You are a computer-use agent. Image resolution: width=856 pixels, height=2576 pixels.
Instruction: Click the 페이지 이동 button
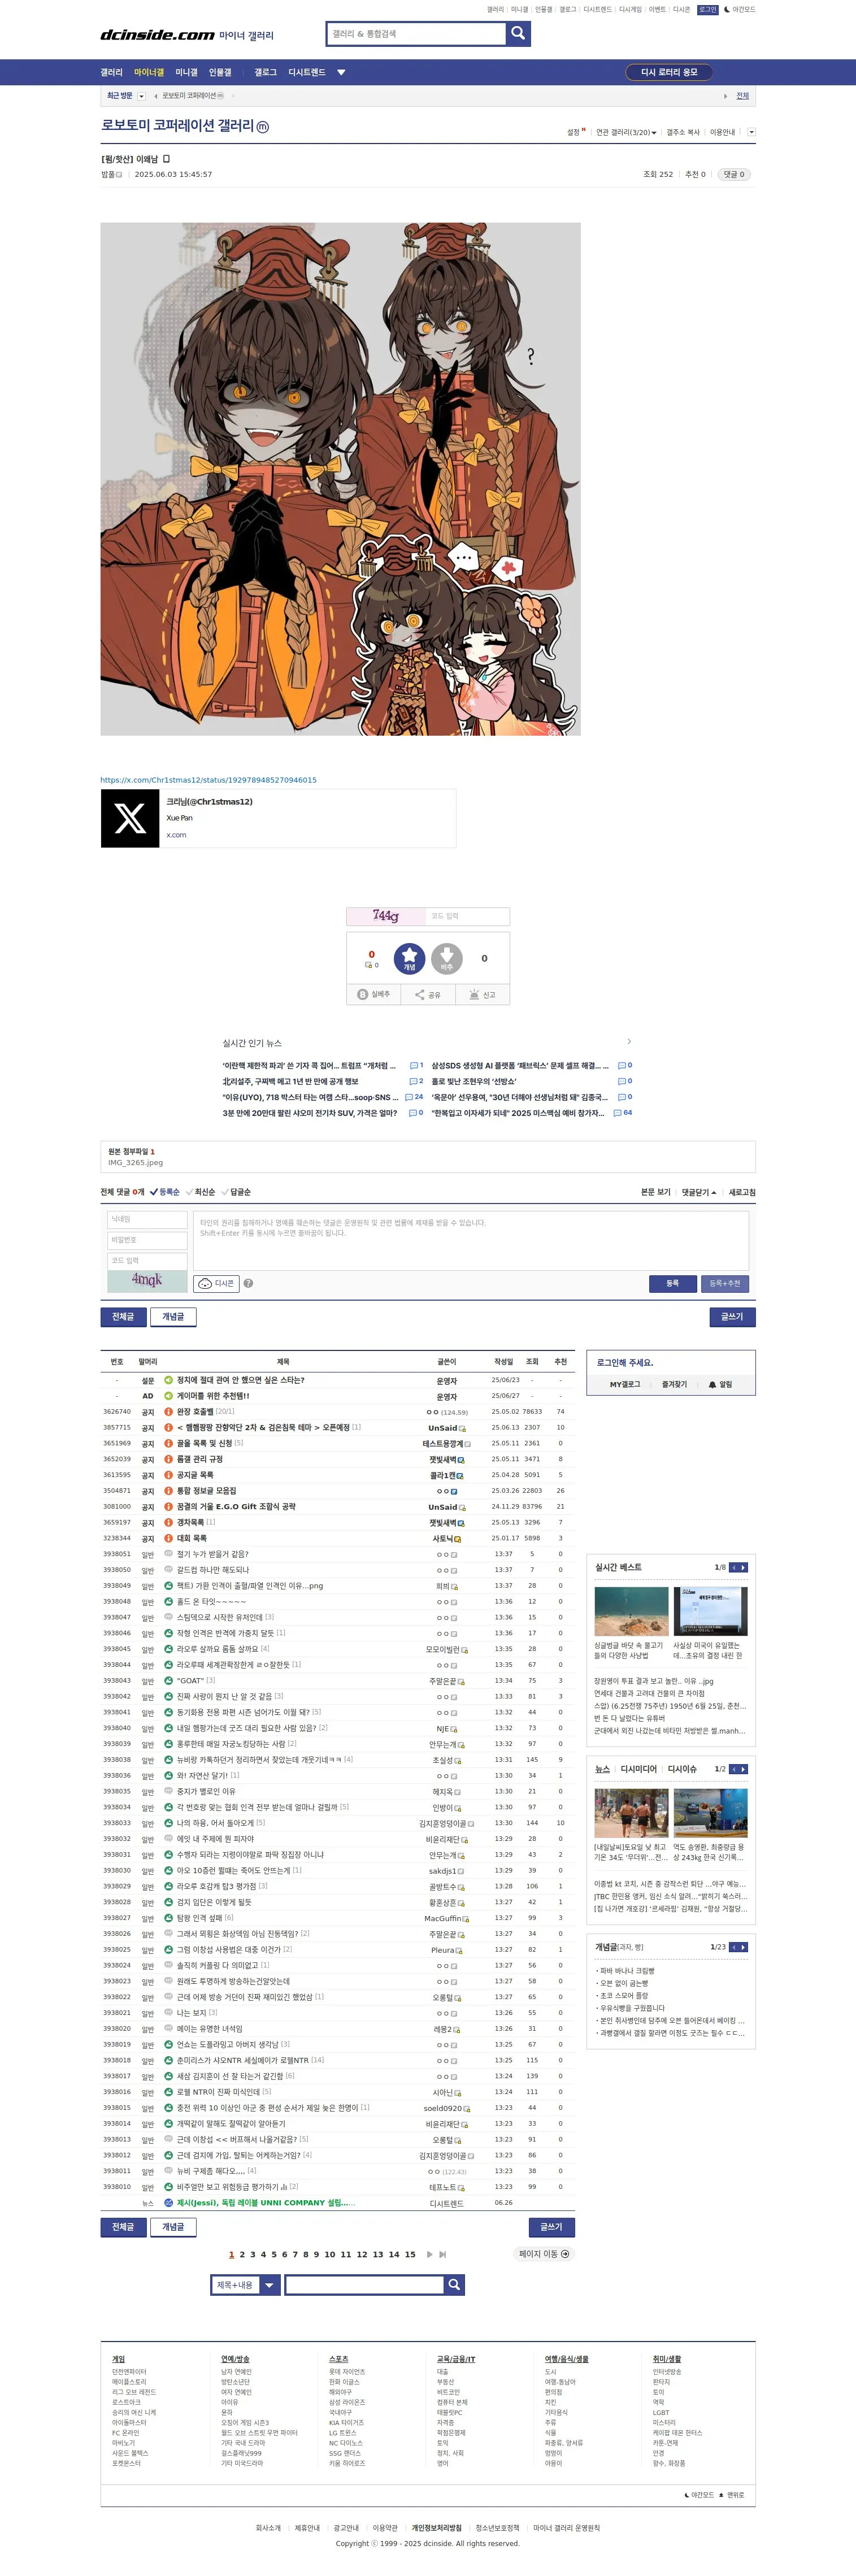544,2254
